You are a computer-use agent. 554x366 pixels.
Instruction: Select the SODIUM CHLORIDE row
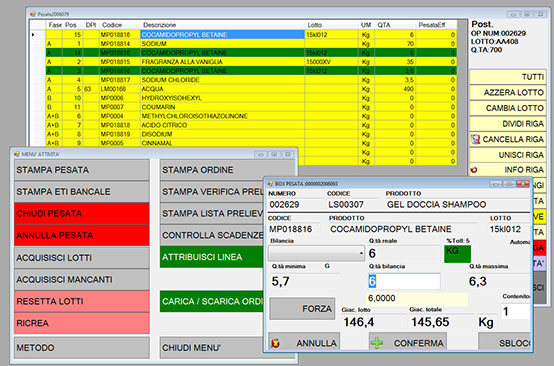click(x=251, y=80)
